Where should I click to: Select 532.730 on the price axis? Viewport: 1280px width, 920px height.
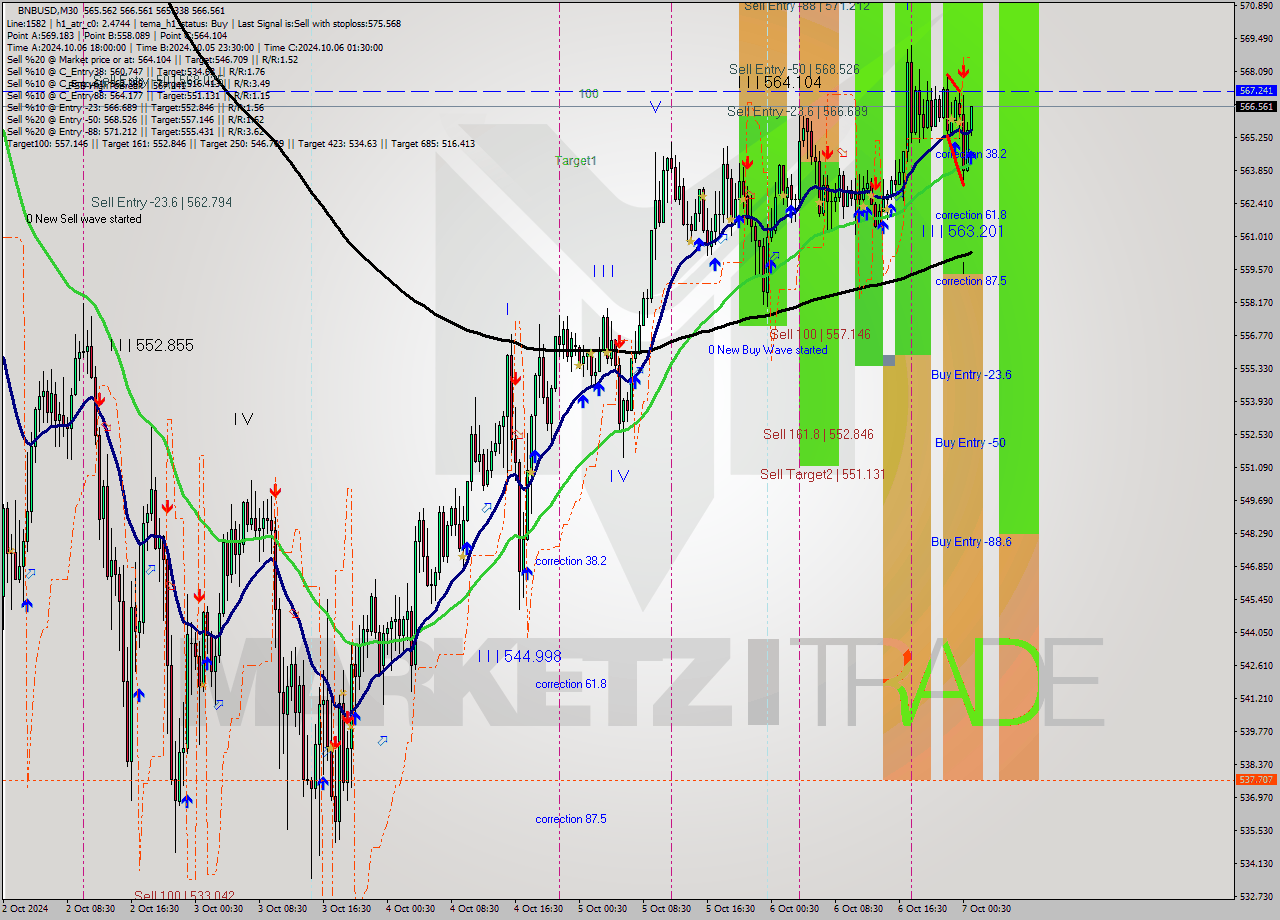(x=1256, y=896)
